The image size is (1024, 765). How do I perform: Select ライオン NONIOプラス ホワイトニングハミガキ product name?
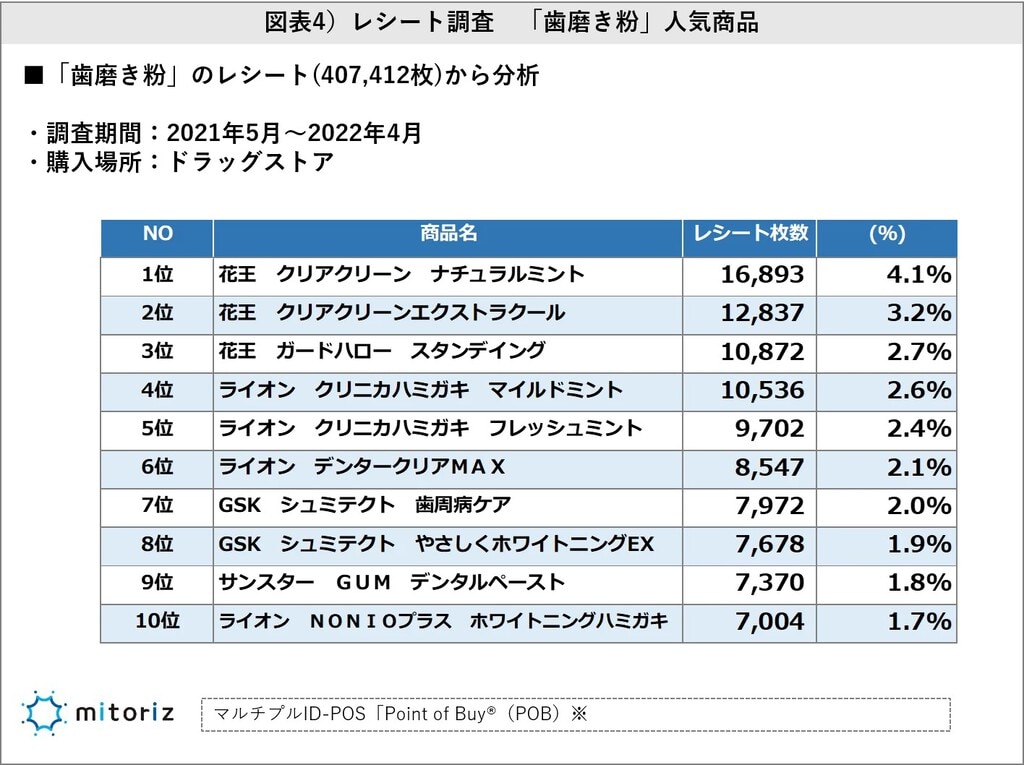[x=443, y=621]
